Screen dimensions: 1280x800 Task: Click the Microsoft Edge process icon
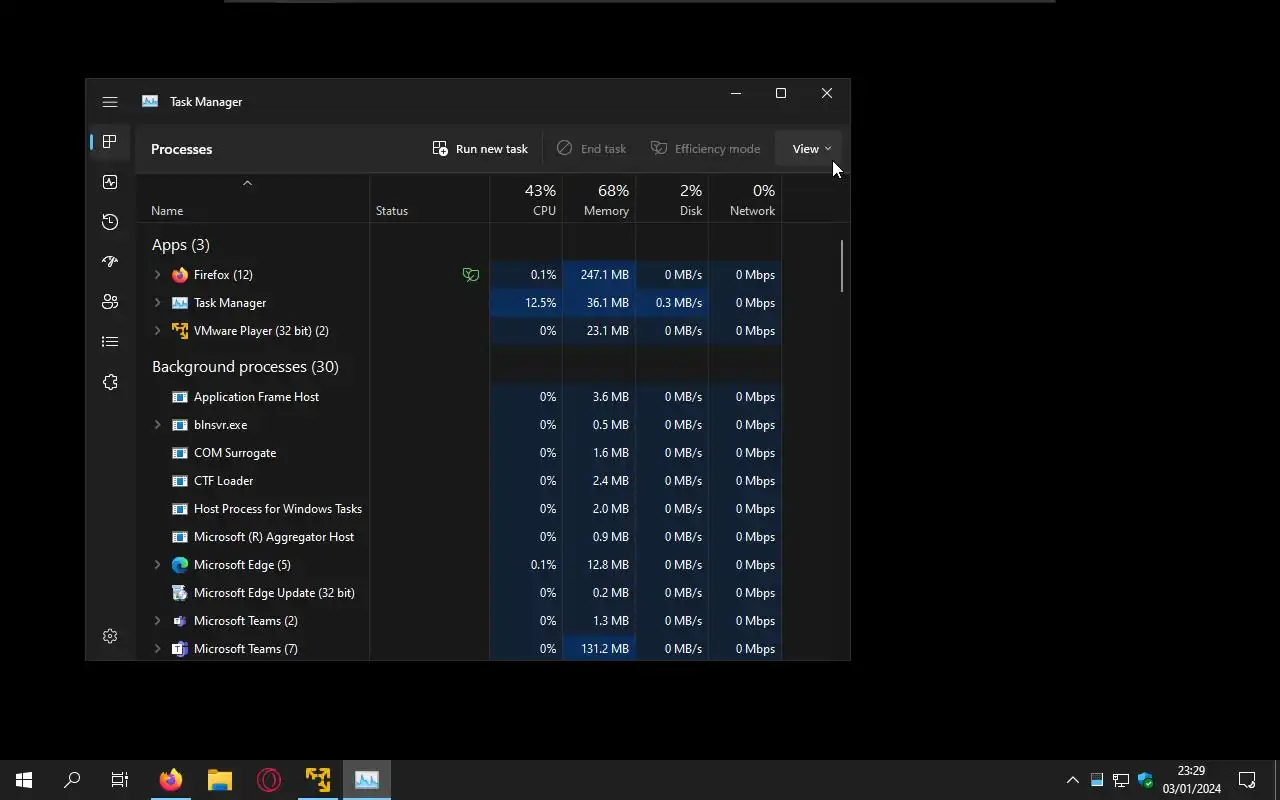tap(180, 564)
